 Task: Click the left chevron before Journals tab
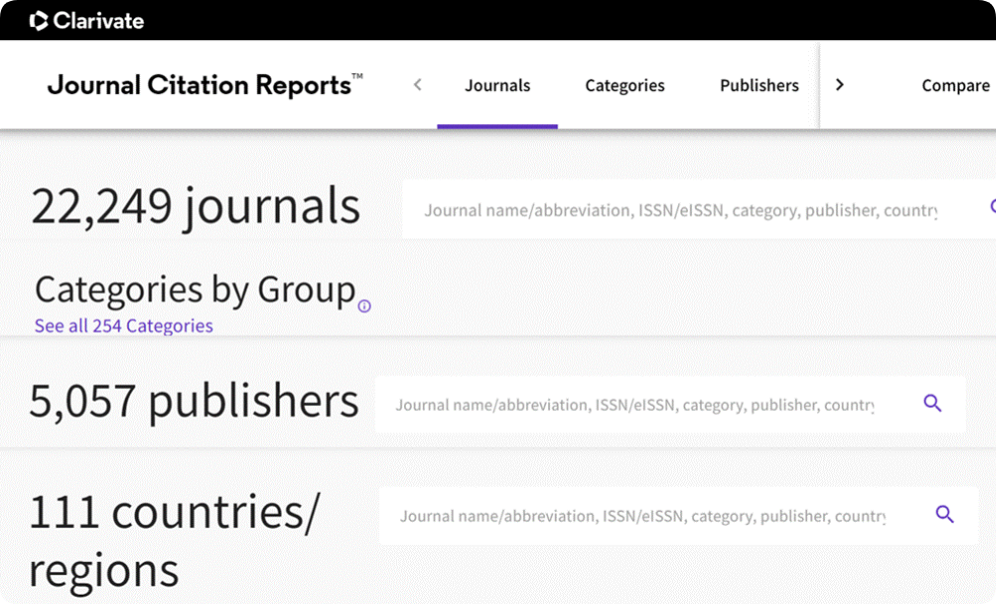[x=417, y=84]
